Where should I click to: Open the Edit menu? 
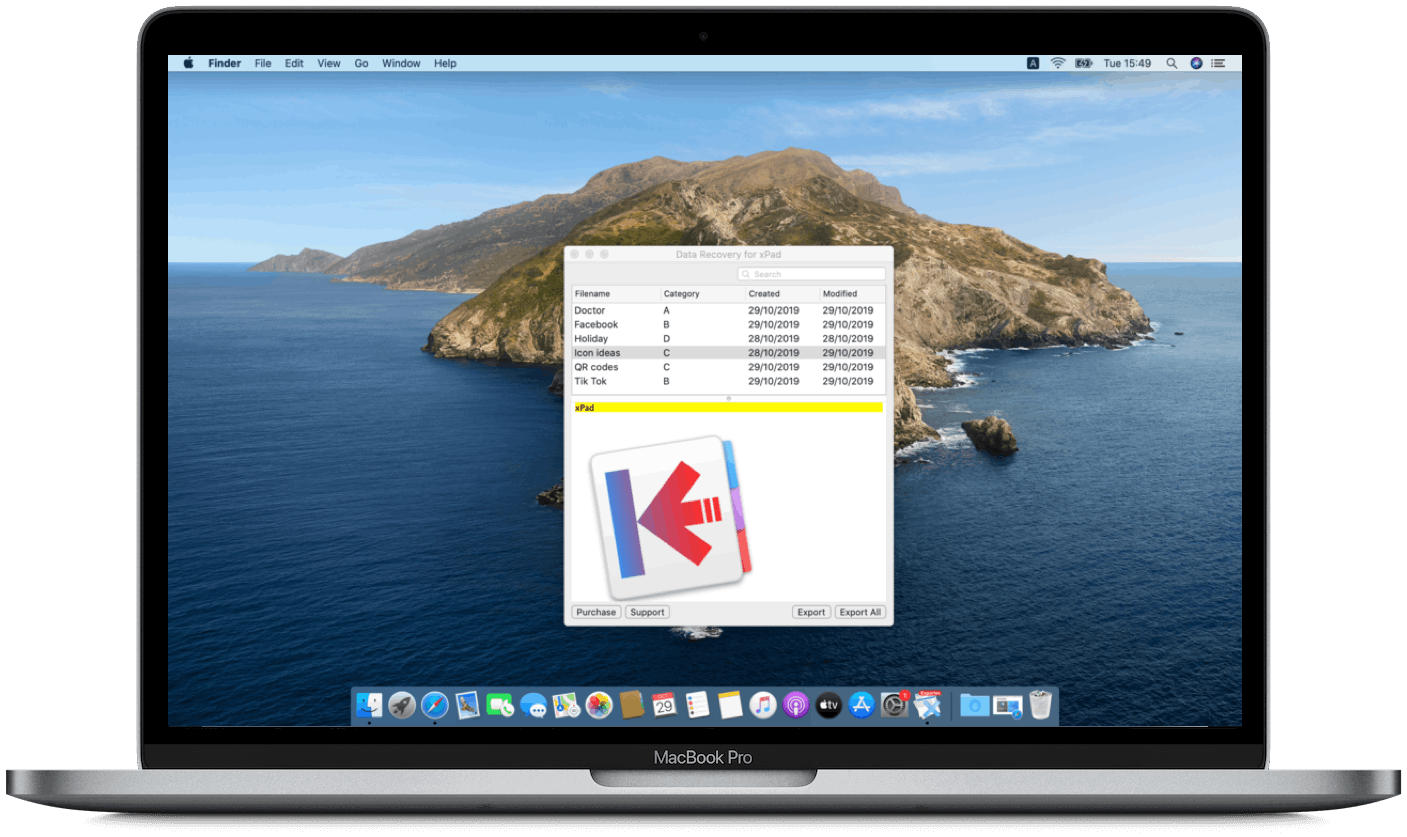coord(294,63)
